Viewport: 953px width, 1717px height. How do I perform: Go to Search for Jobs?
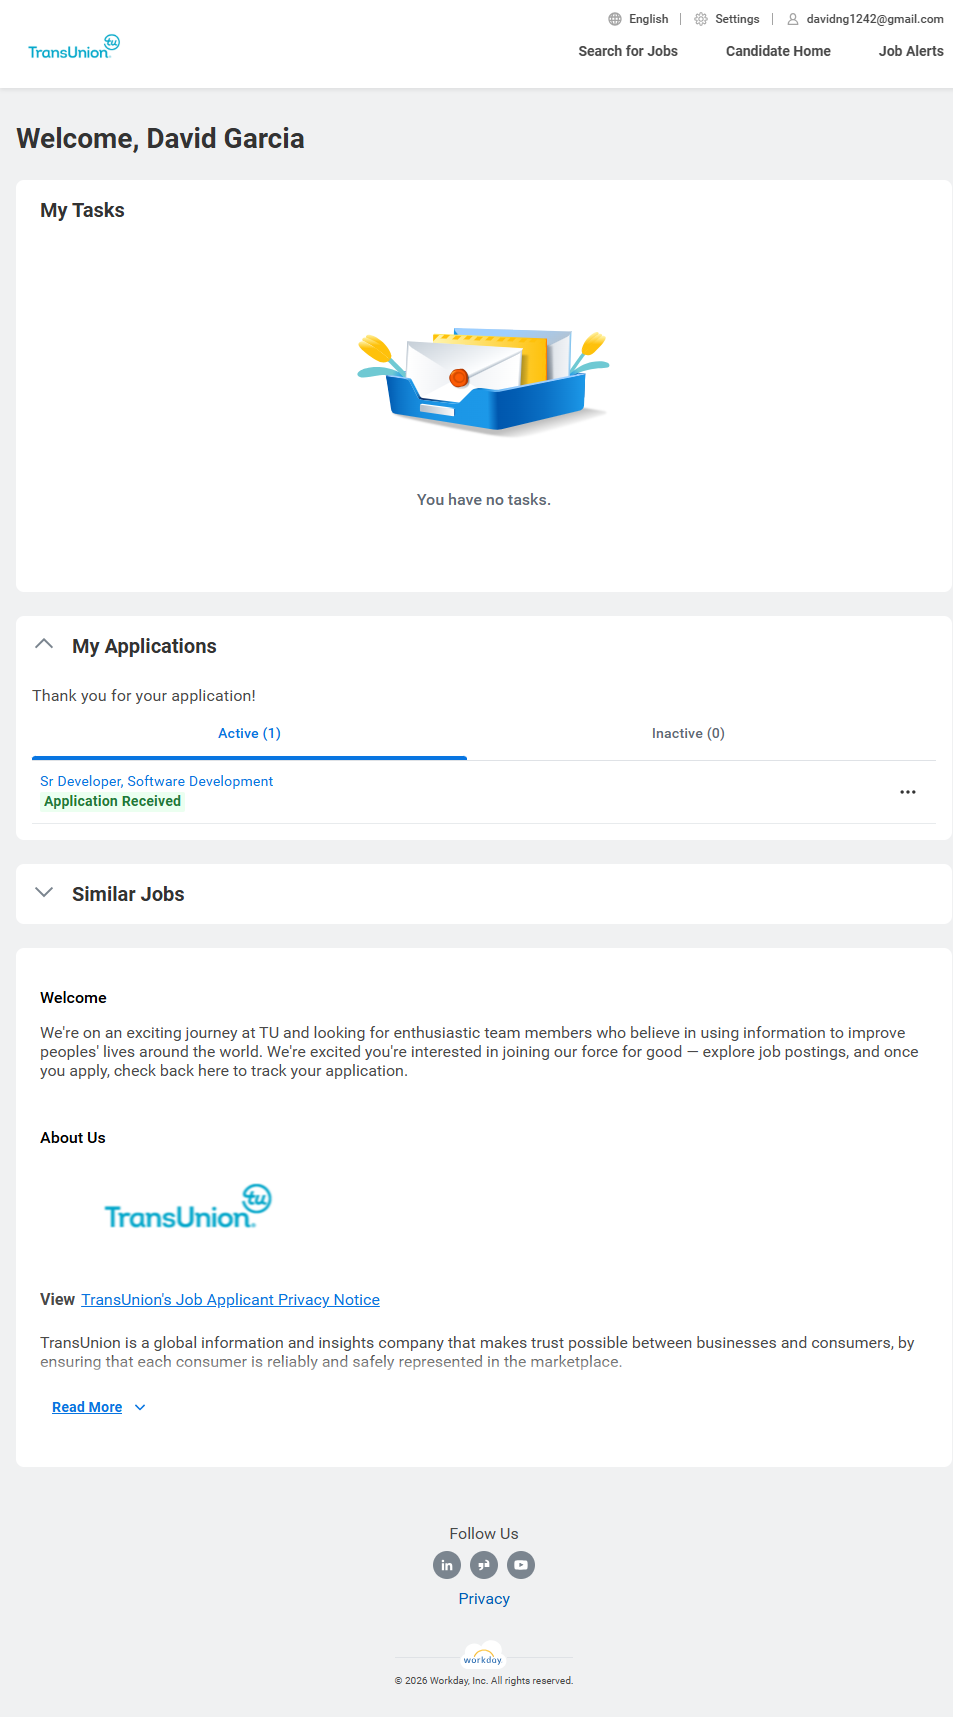coord(628,51)
